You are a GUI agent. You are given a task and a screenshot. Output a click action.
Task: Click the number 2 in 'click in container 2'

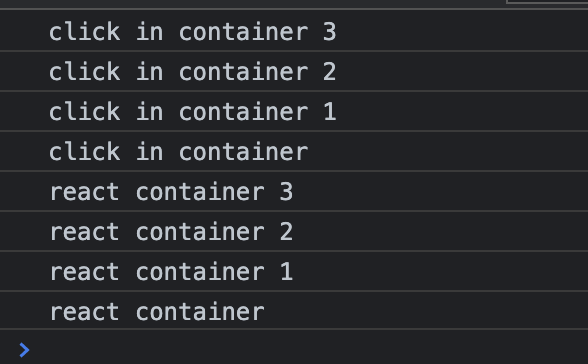329,72
